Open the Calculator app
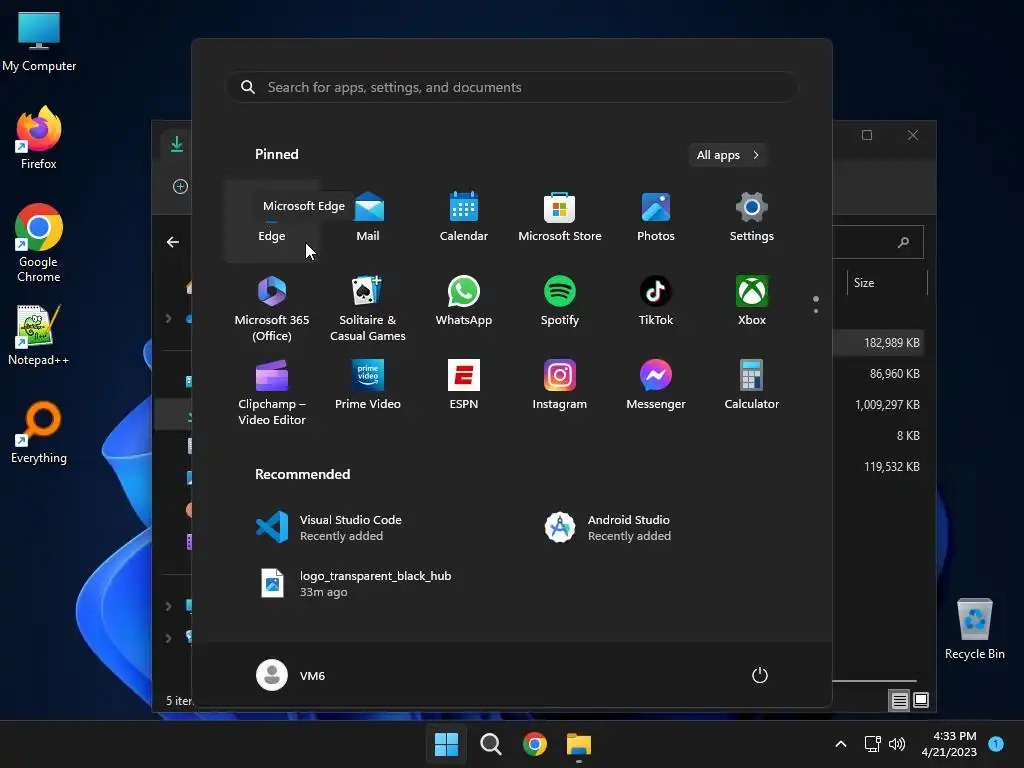 pyautogui.click(x=752, y=385)
